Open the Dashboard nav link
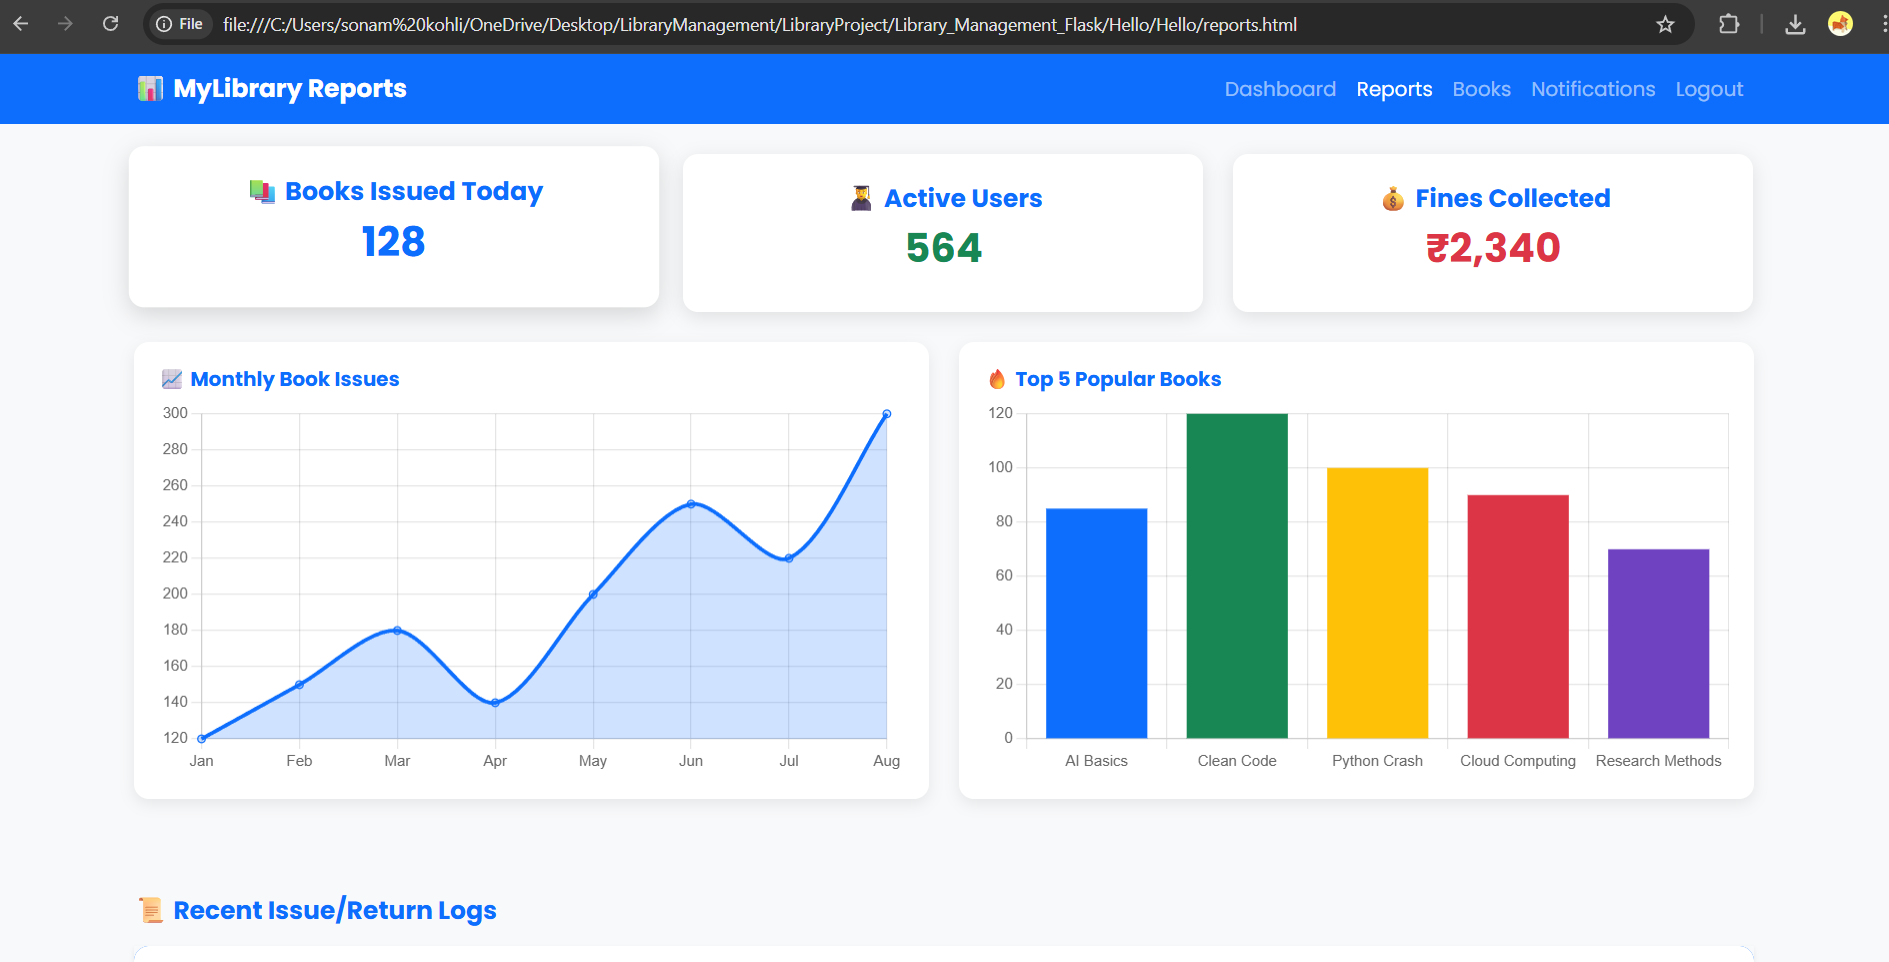 (x=1280, y=89)
